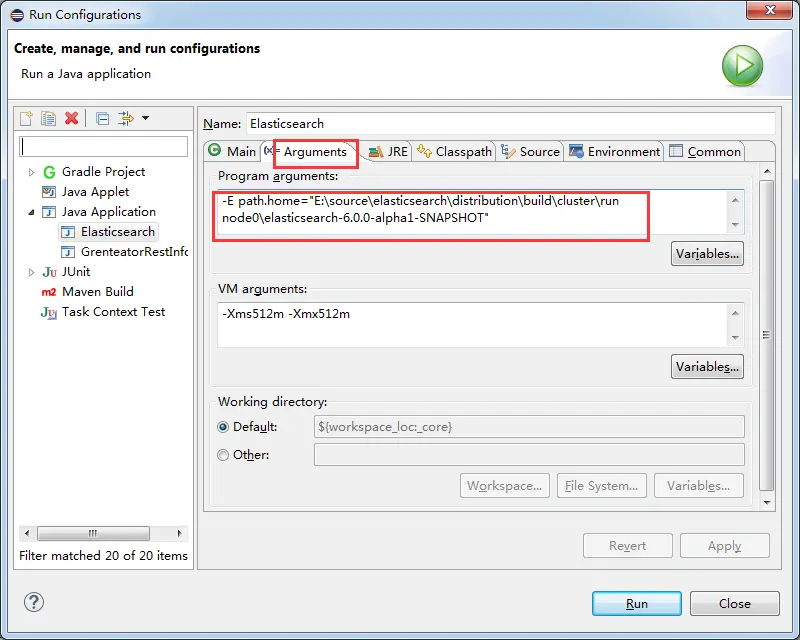
Task: Click configuration tree scroll right arrow
Action: (180, 533)
